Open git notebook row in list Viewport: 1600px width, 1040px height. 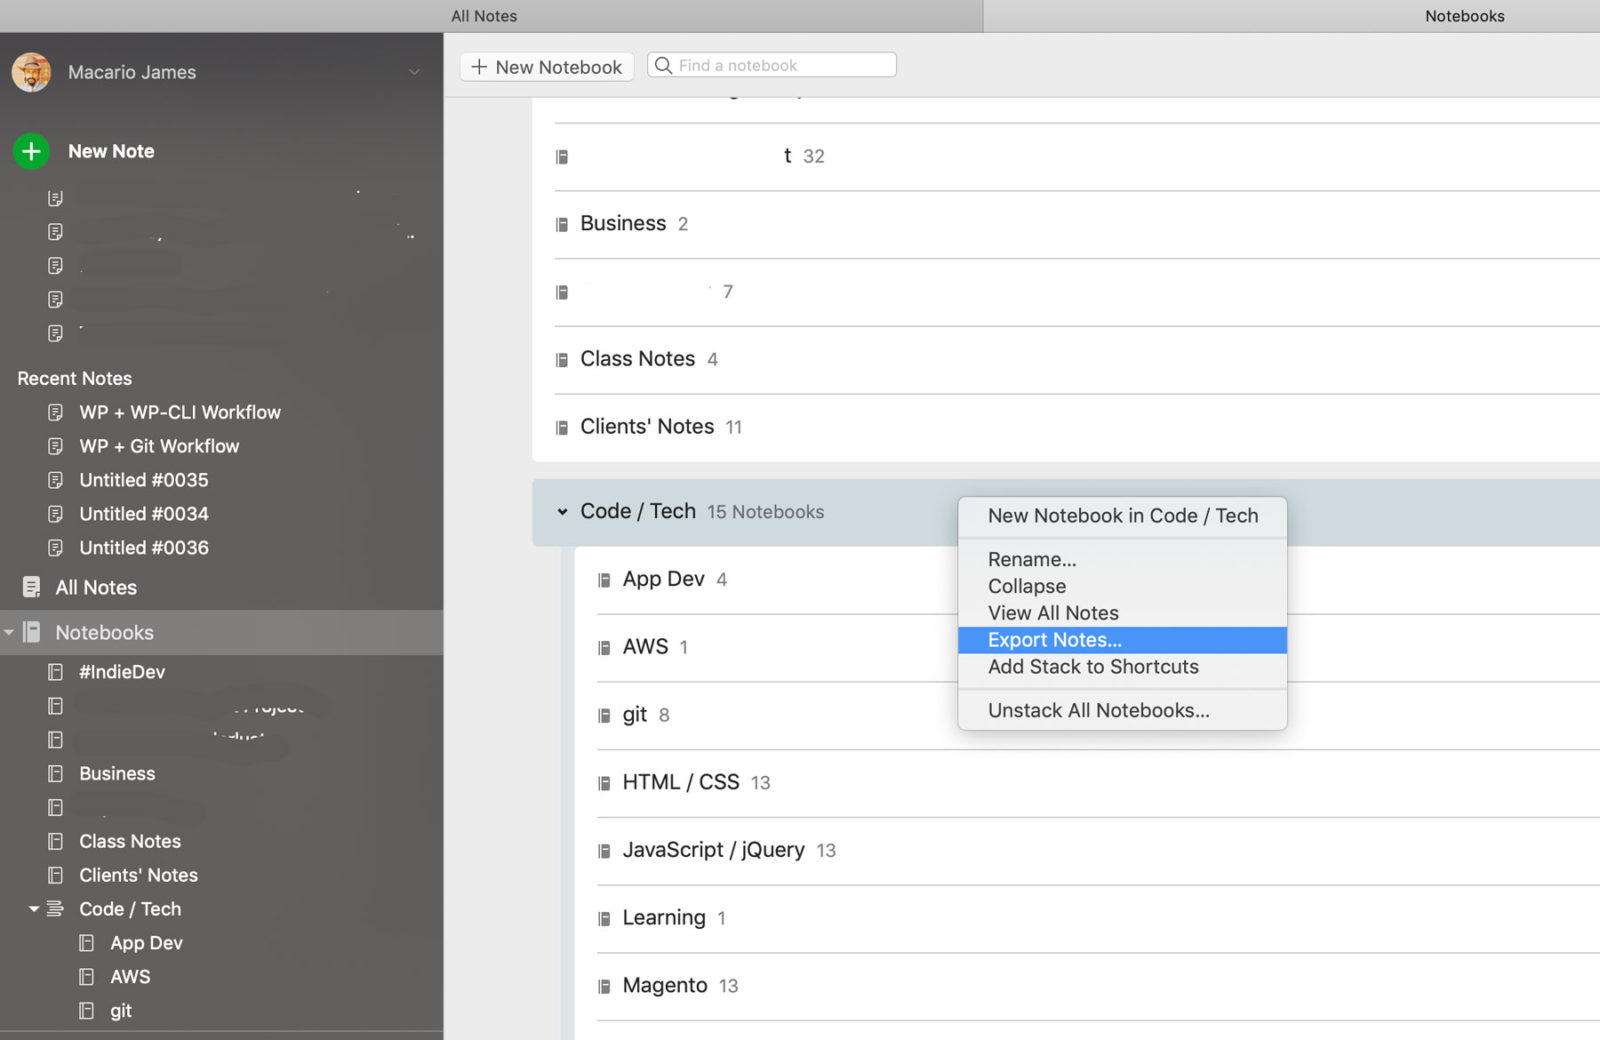(1098, 715)
